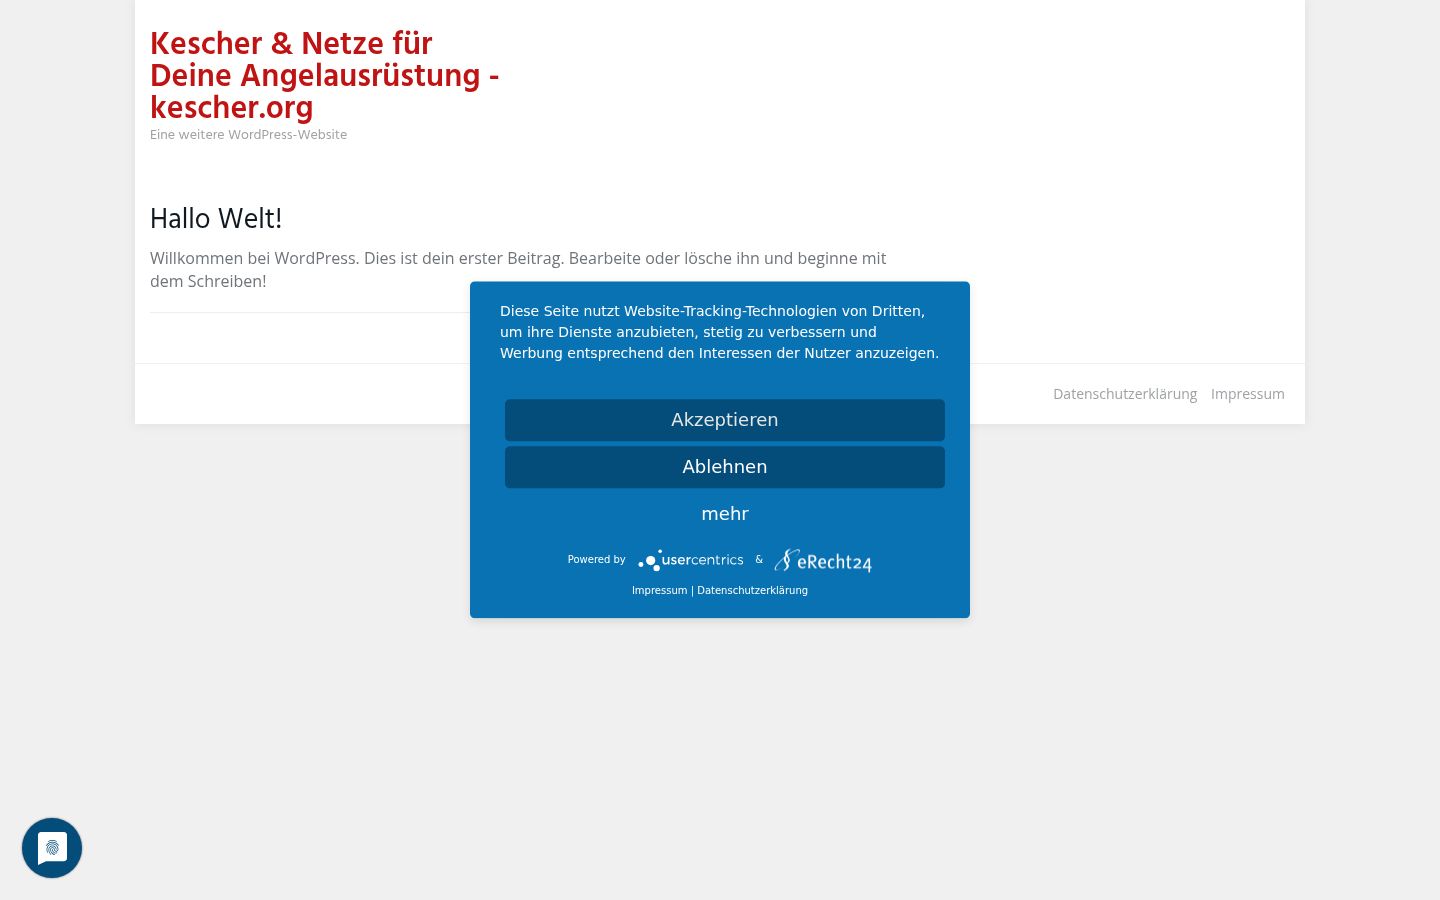Show more options via 'mehr'
Image resolution: width=1440 pixels, height=900 pixels.
click(x=725, y=514)
